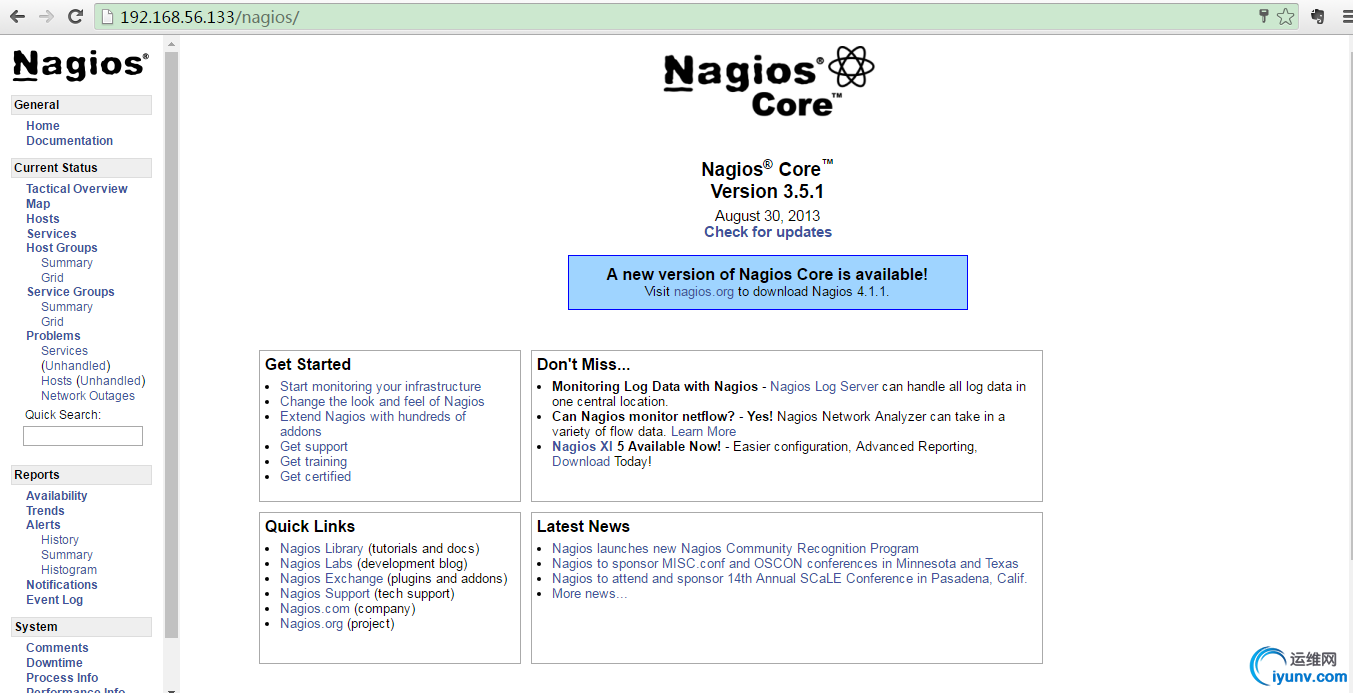Open the Nagios Exchange link

pos(331,579)
